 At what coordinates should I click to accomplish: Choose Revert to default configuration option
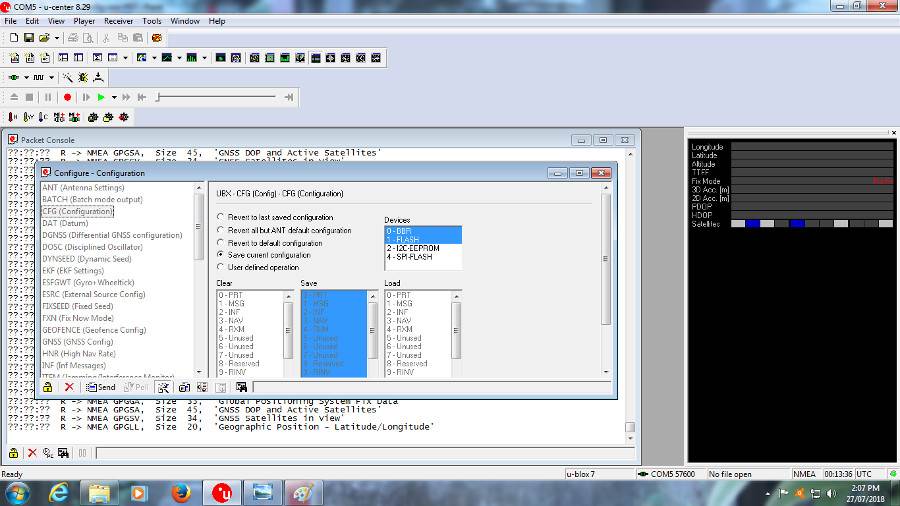[x=221, y=243]
